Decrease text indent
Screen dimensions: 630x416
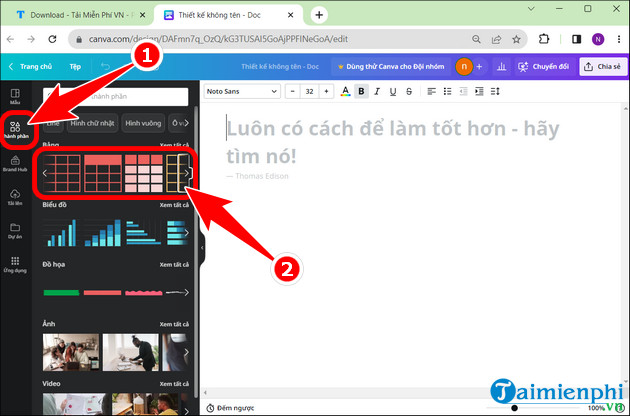(463, 92)
